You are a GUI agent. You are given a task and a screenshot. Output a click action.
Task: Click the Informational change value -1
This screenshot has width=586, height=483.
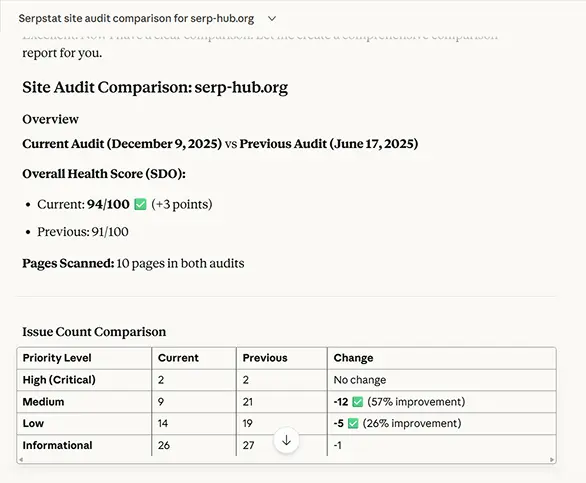tap(337, 445)
